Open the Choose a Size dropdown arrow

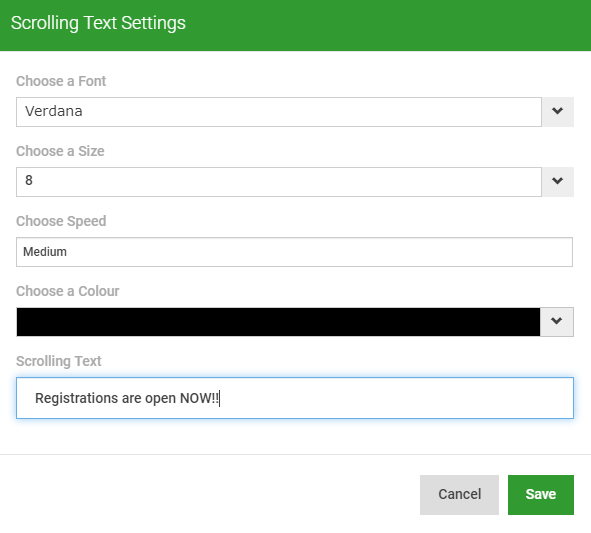[x=557, y=182]
